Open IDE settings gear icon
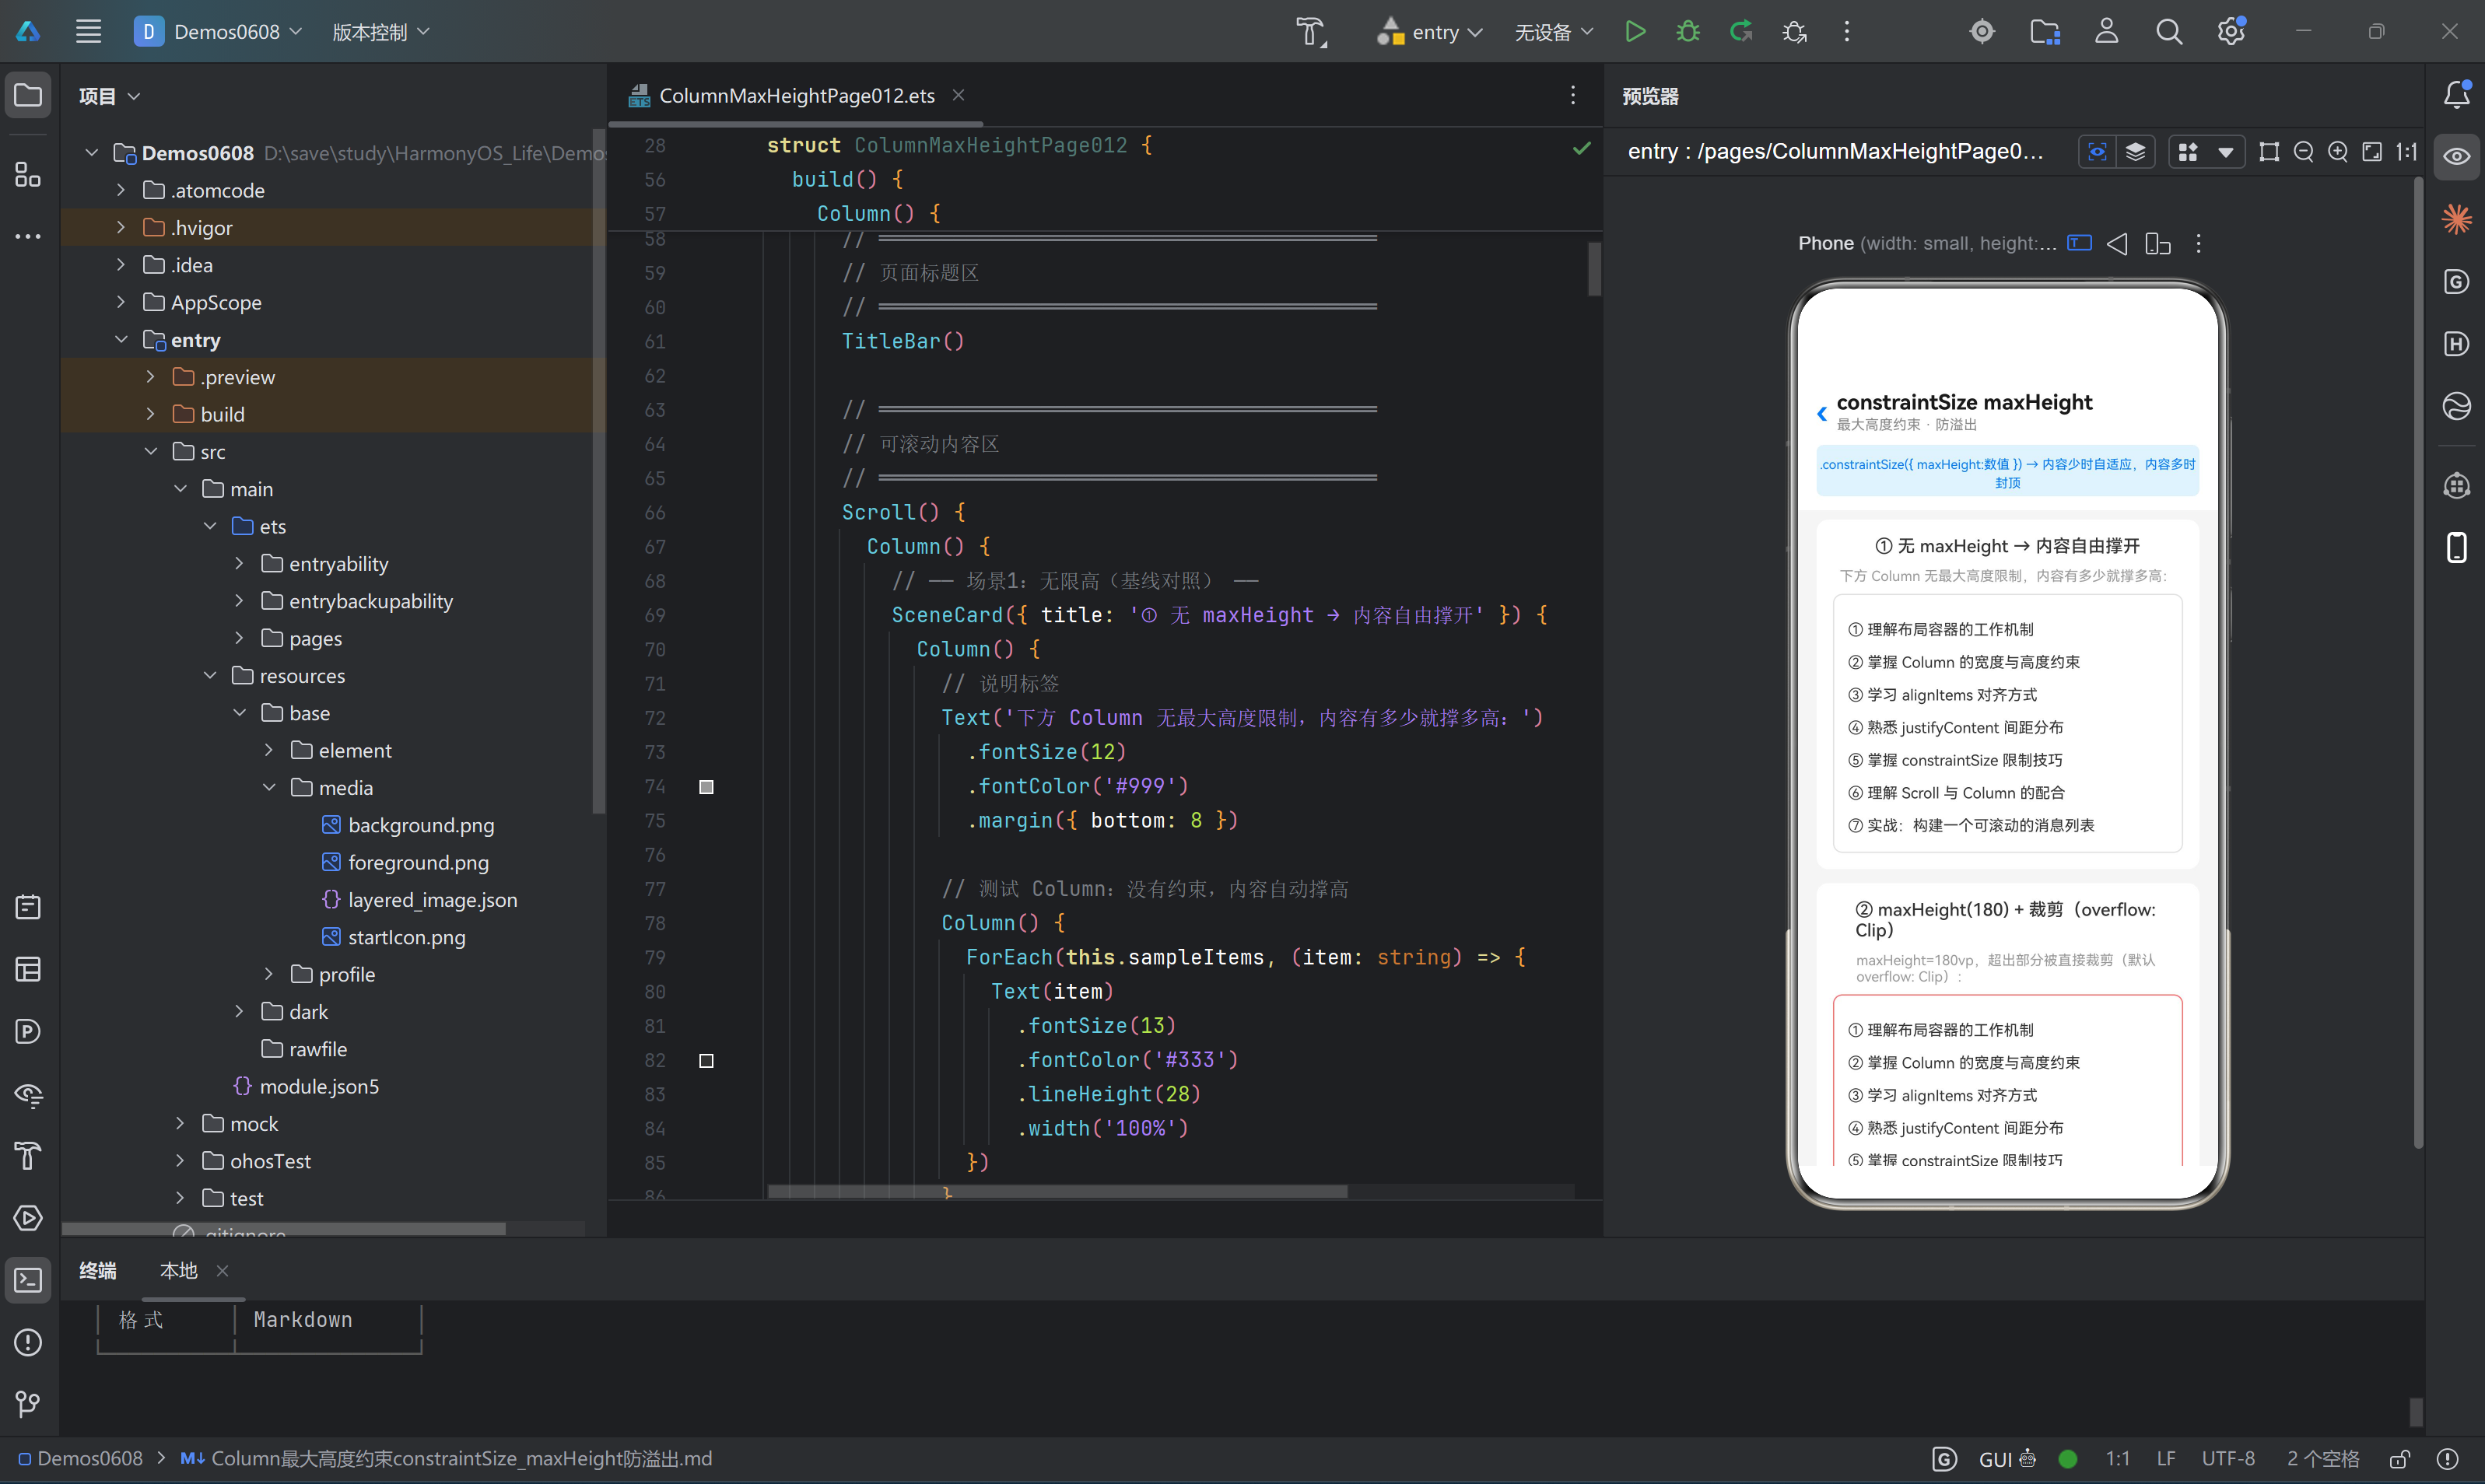The height and width of the screenshot is (1484, 2485). (x=2231, y=31)
